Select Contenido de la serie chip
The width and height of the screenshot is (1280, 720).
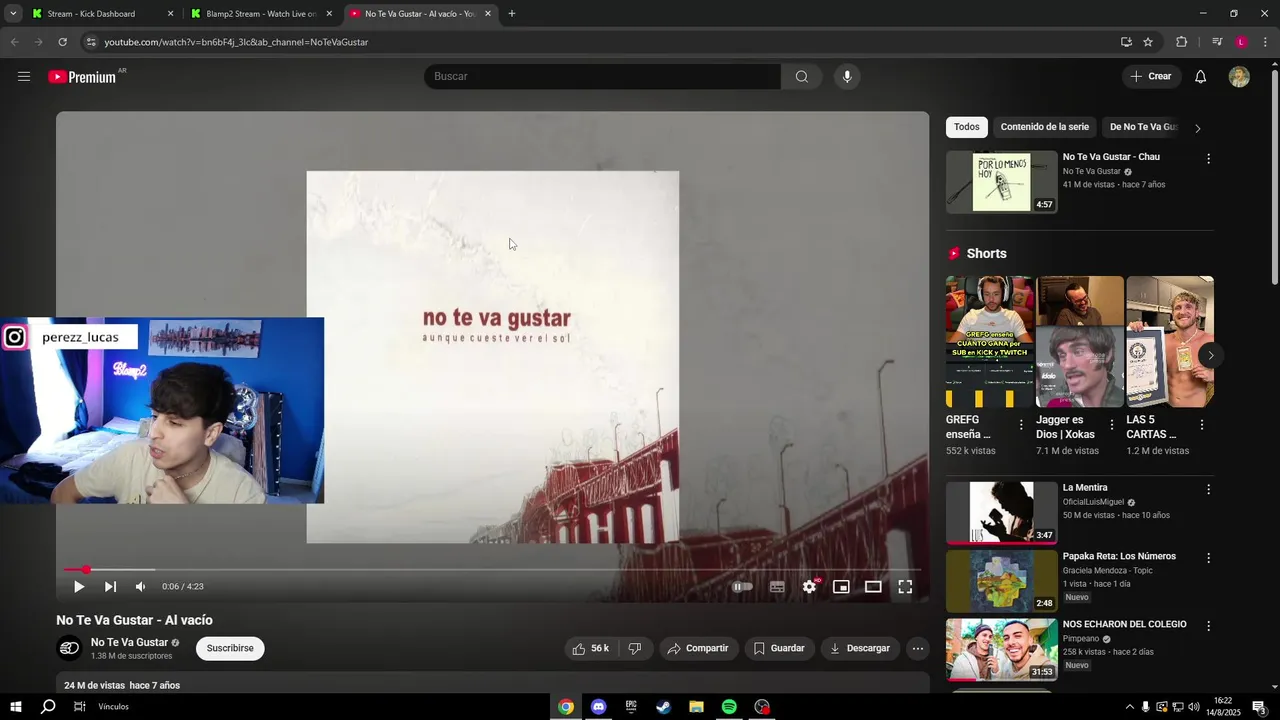click(x=1044, y=127)
